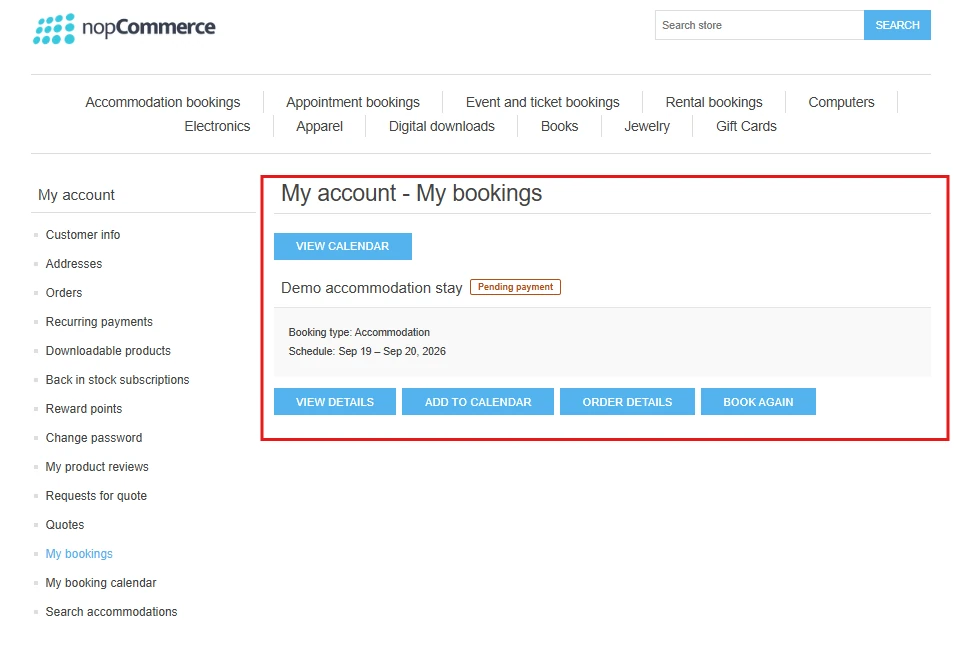972x647 pixels.
Task: Open Recurring payments sidebar link
Action: 99,322
